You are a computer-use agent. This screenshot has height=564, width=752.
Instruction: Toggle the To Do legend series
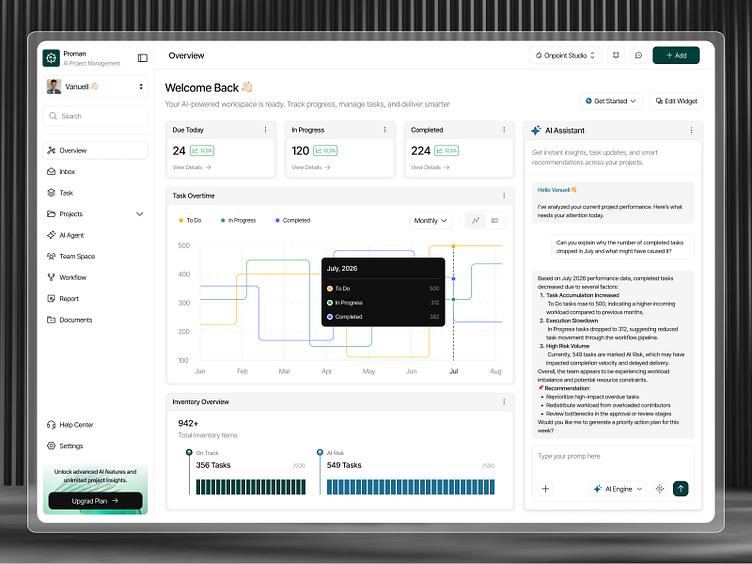(x=190, y=221)
